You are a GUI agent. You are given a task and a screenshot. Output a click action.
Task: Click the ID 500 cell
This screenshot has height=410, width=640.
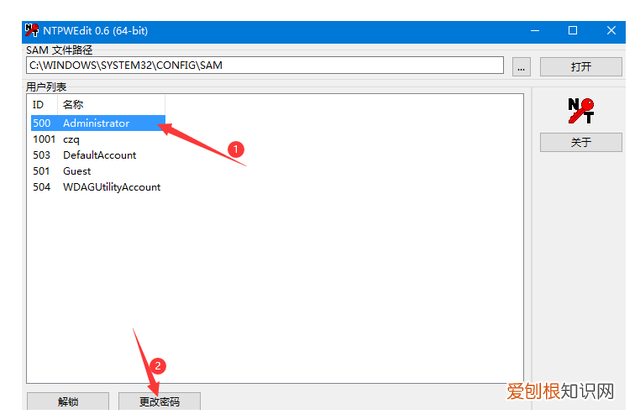tap(42, 123)
